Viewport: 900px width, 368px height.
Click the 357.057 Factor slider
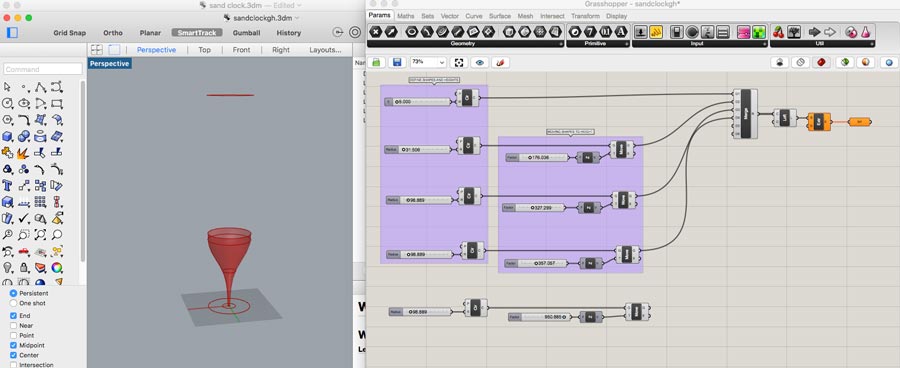tap(536, 264)
